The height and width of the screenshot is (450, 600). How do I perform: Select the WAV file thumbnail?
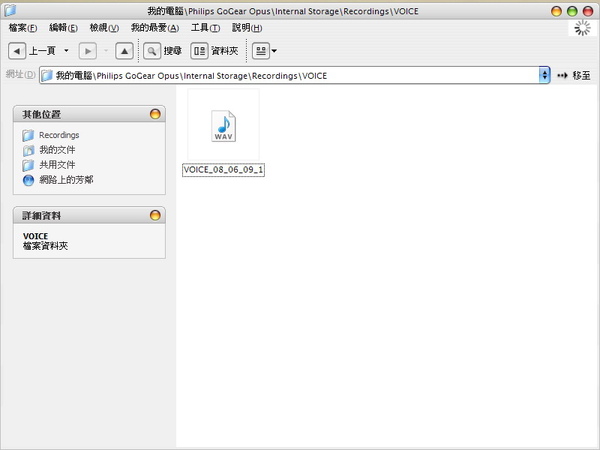tap(223, 126)
